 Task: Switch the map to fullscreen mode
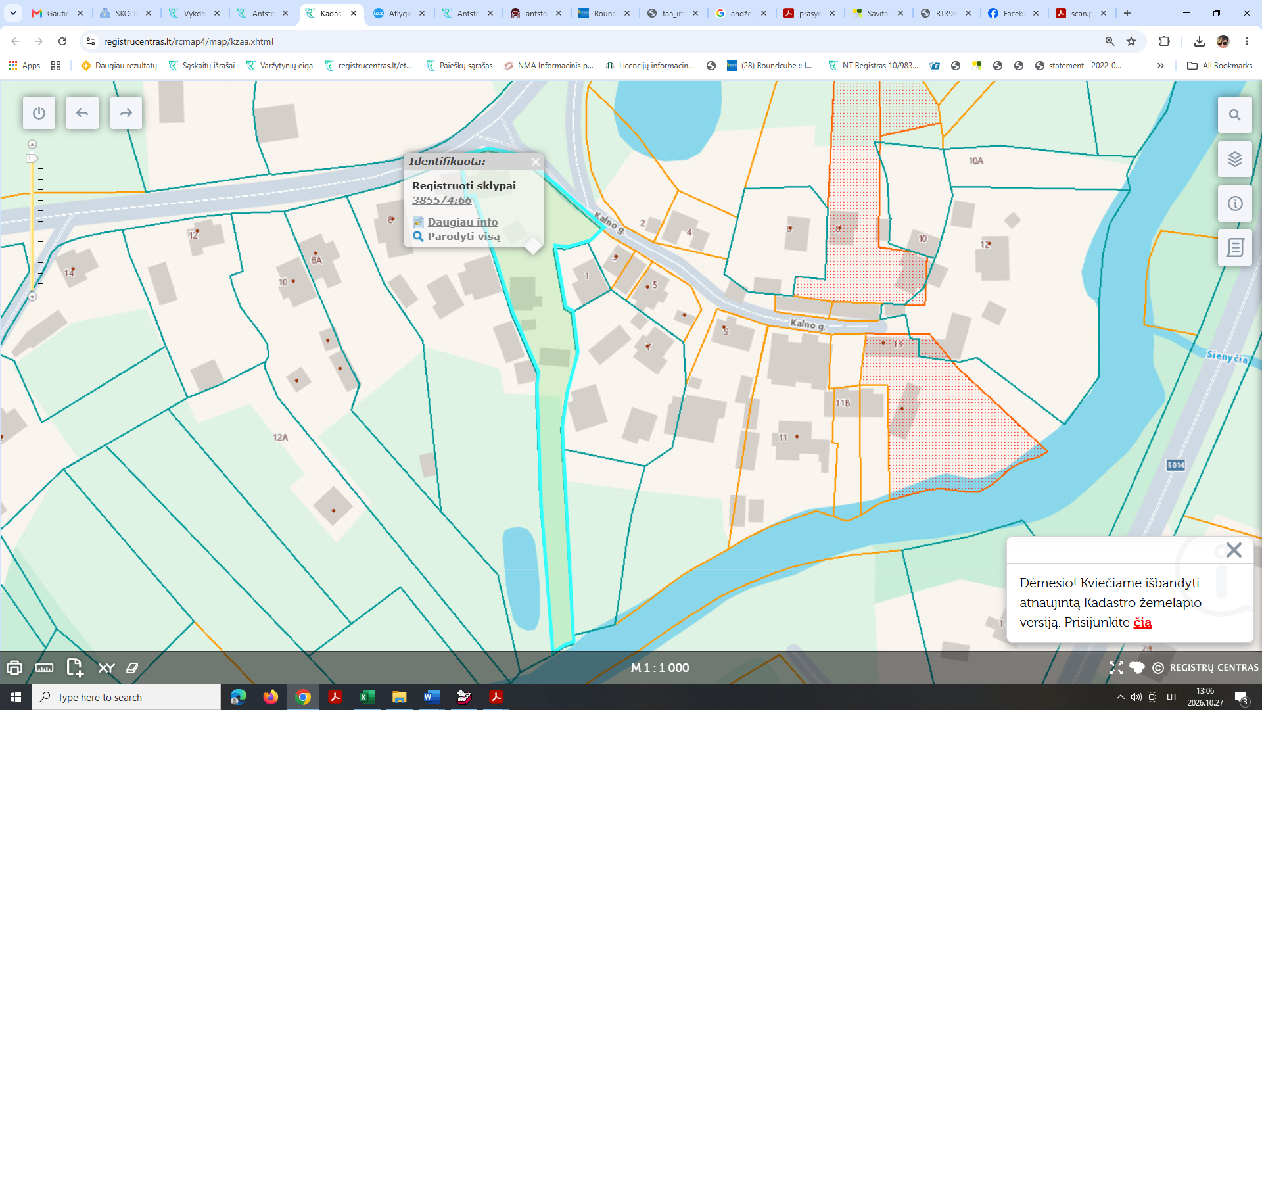click(x=1116, y=668)
